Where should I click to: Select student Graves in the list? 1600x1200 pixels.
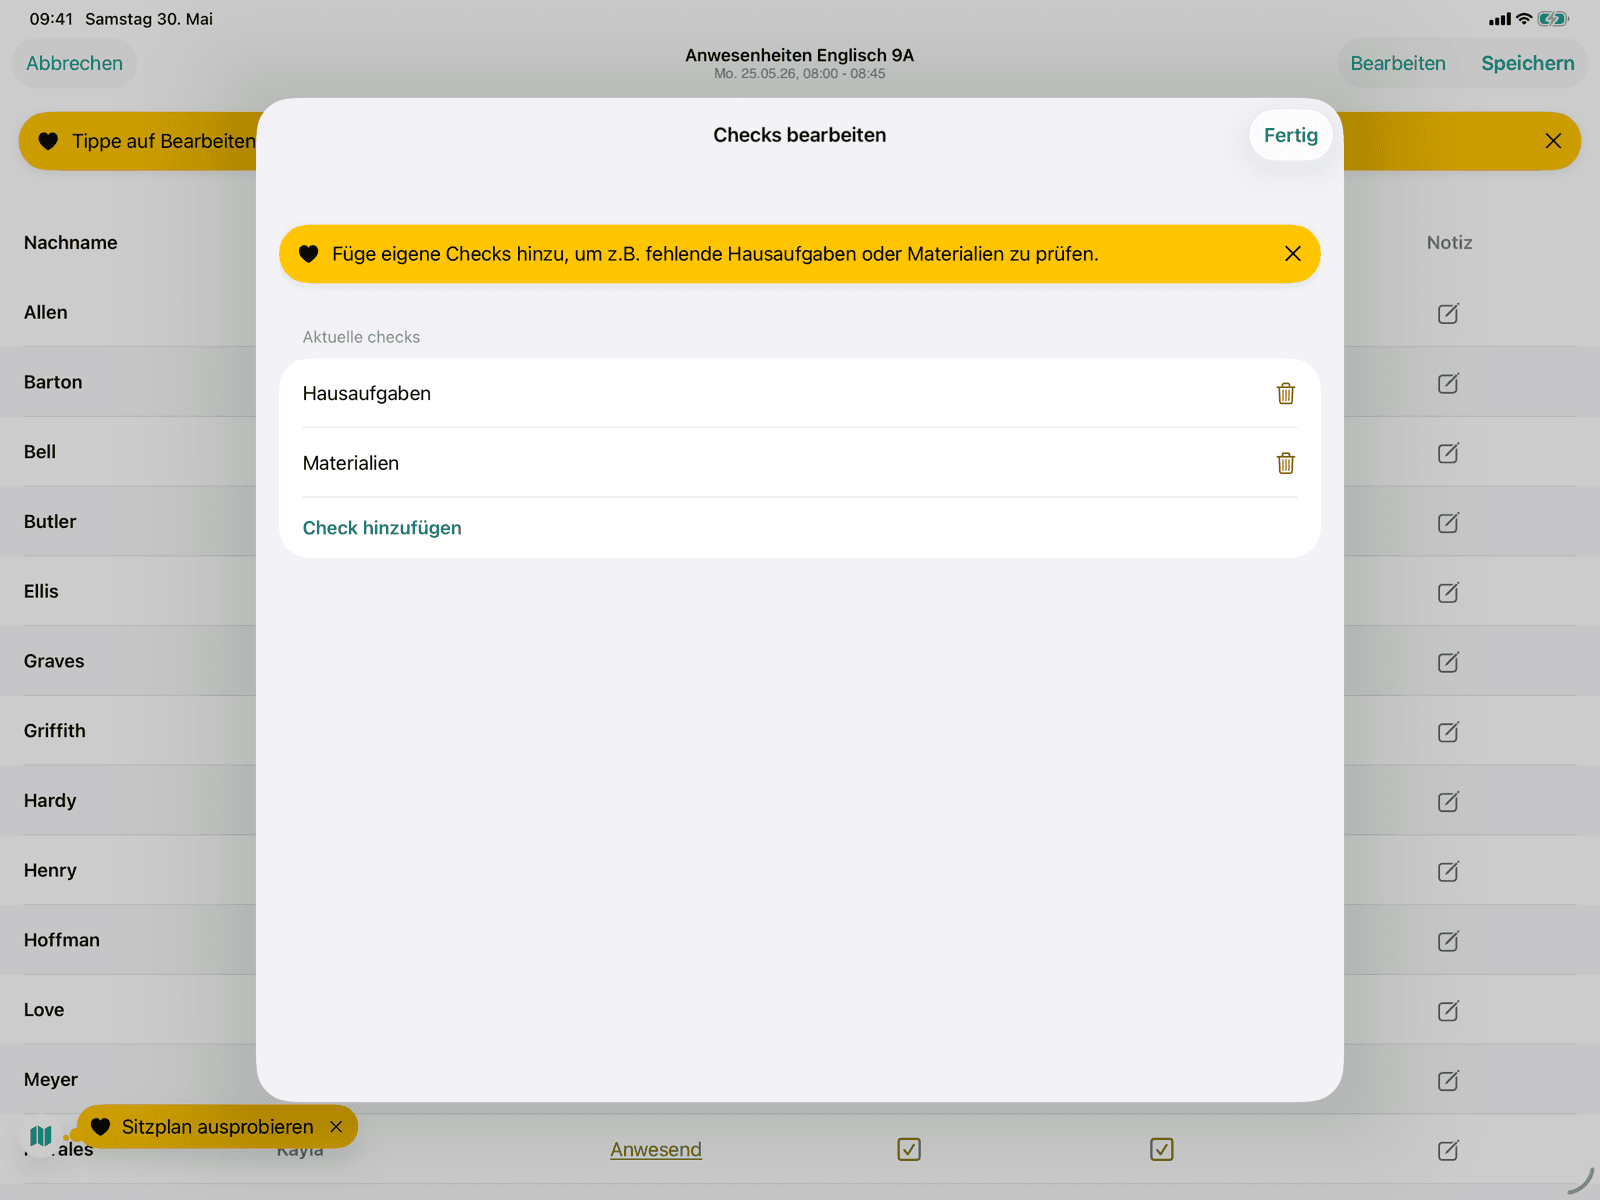54,661
